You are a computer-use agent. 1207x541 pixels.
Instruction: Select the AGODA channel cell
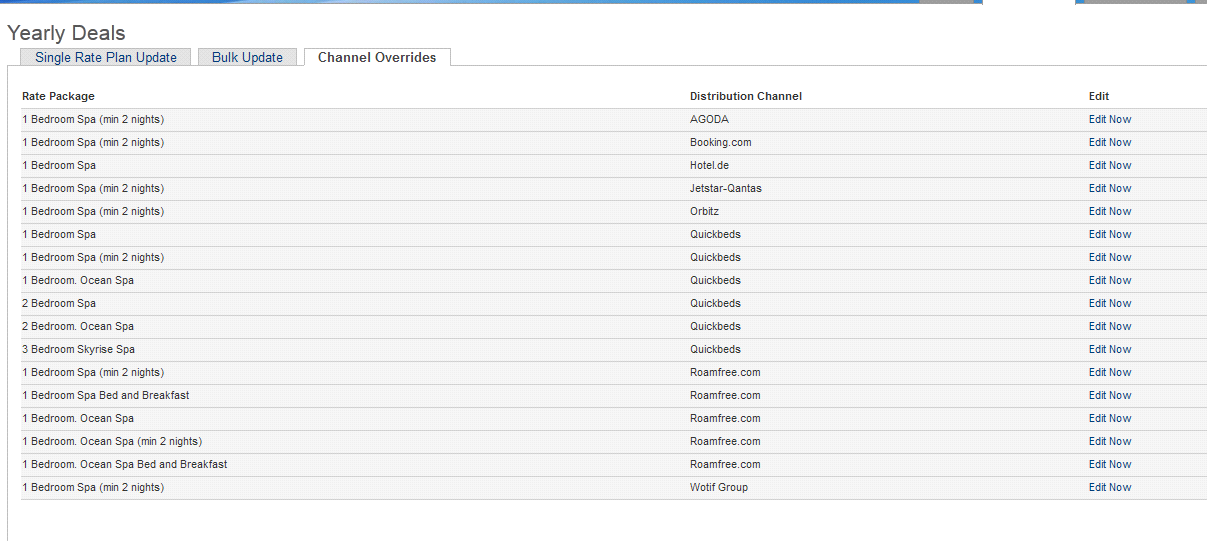click(x=709, y=119)
